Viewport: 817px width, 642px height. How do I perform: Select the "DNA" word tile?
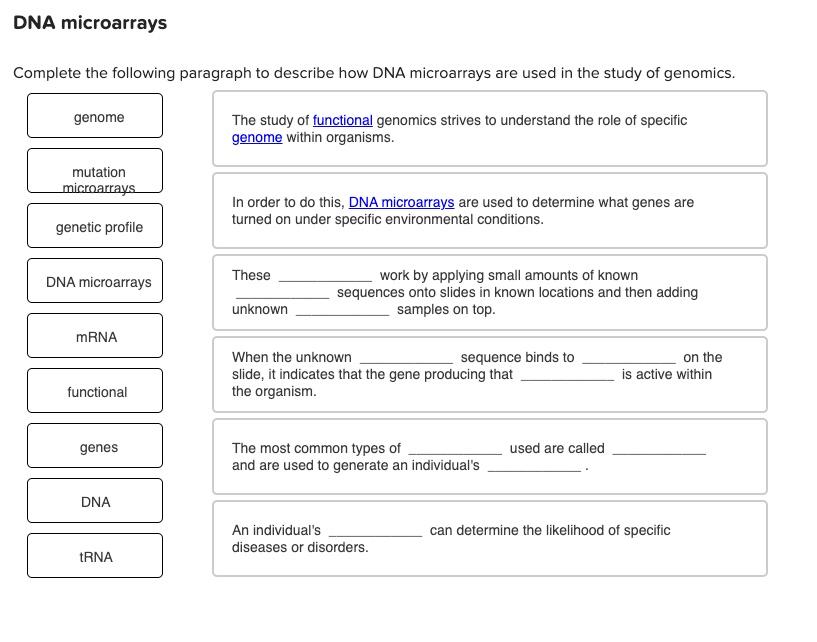coord(95,500)
